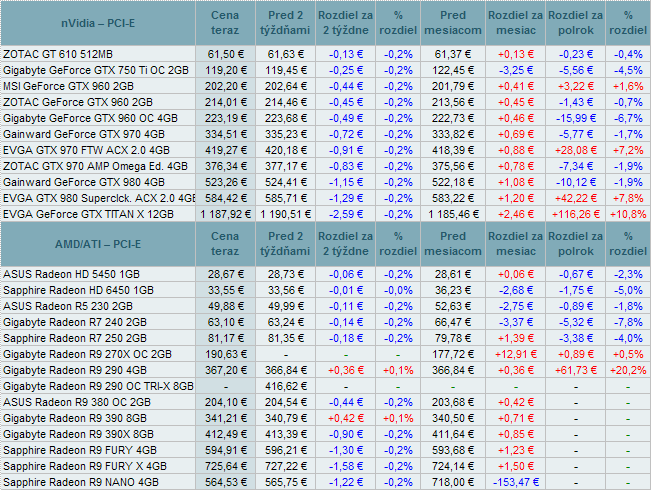This screenshot has width=651, height=490.
Task: Click the -0,0% percentage cell
Action: [398, 290]
